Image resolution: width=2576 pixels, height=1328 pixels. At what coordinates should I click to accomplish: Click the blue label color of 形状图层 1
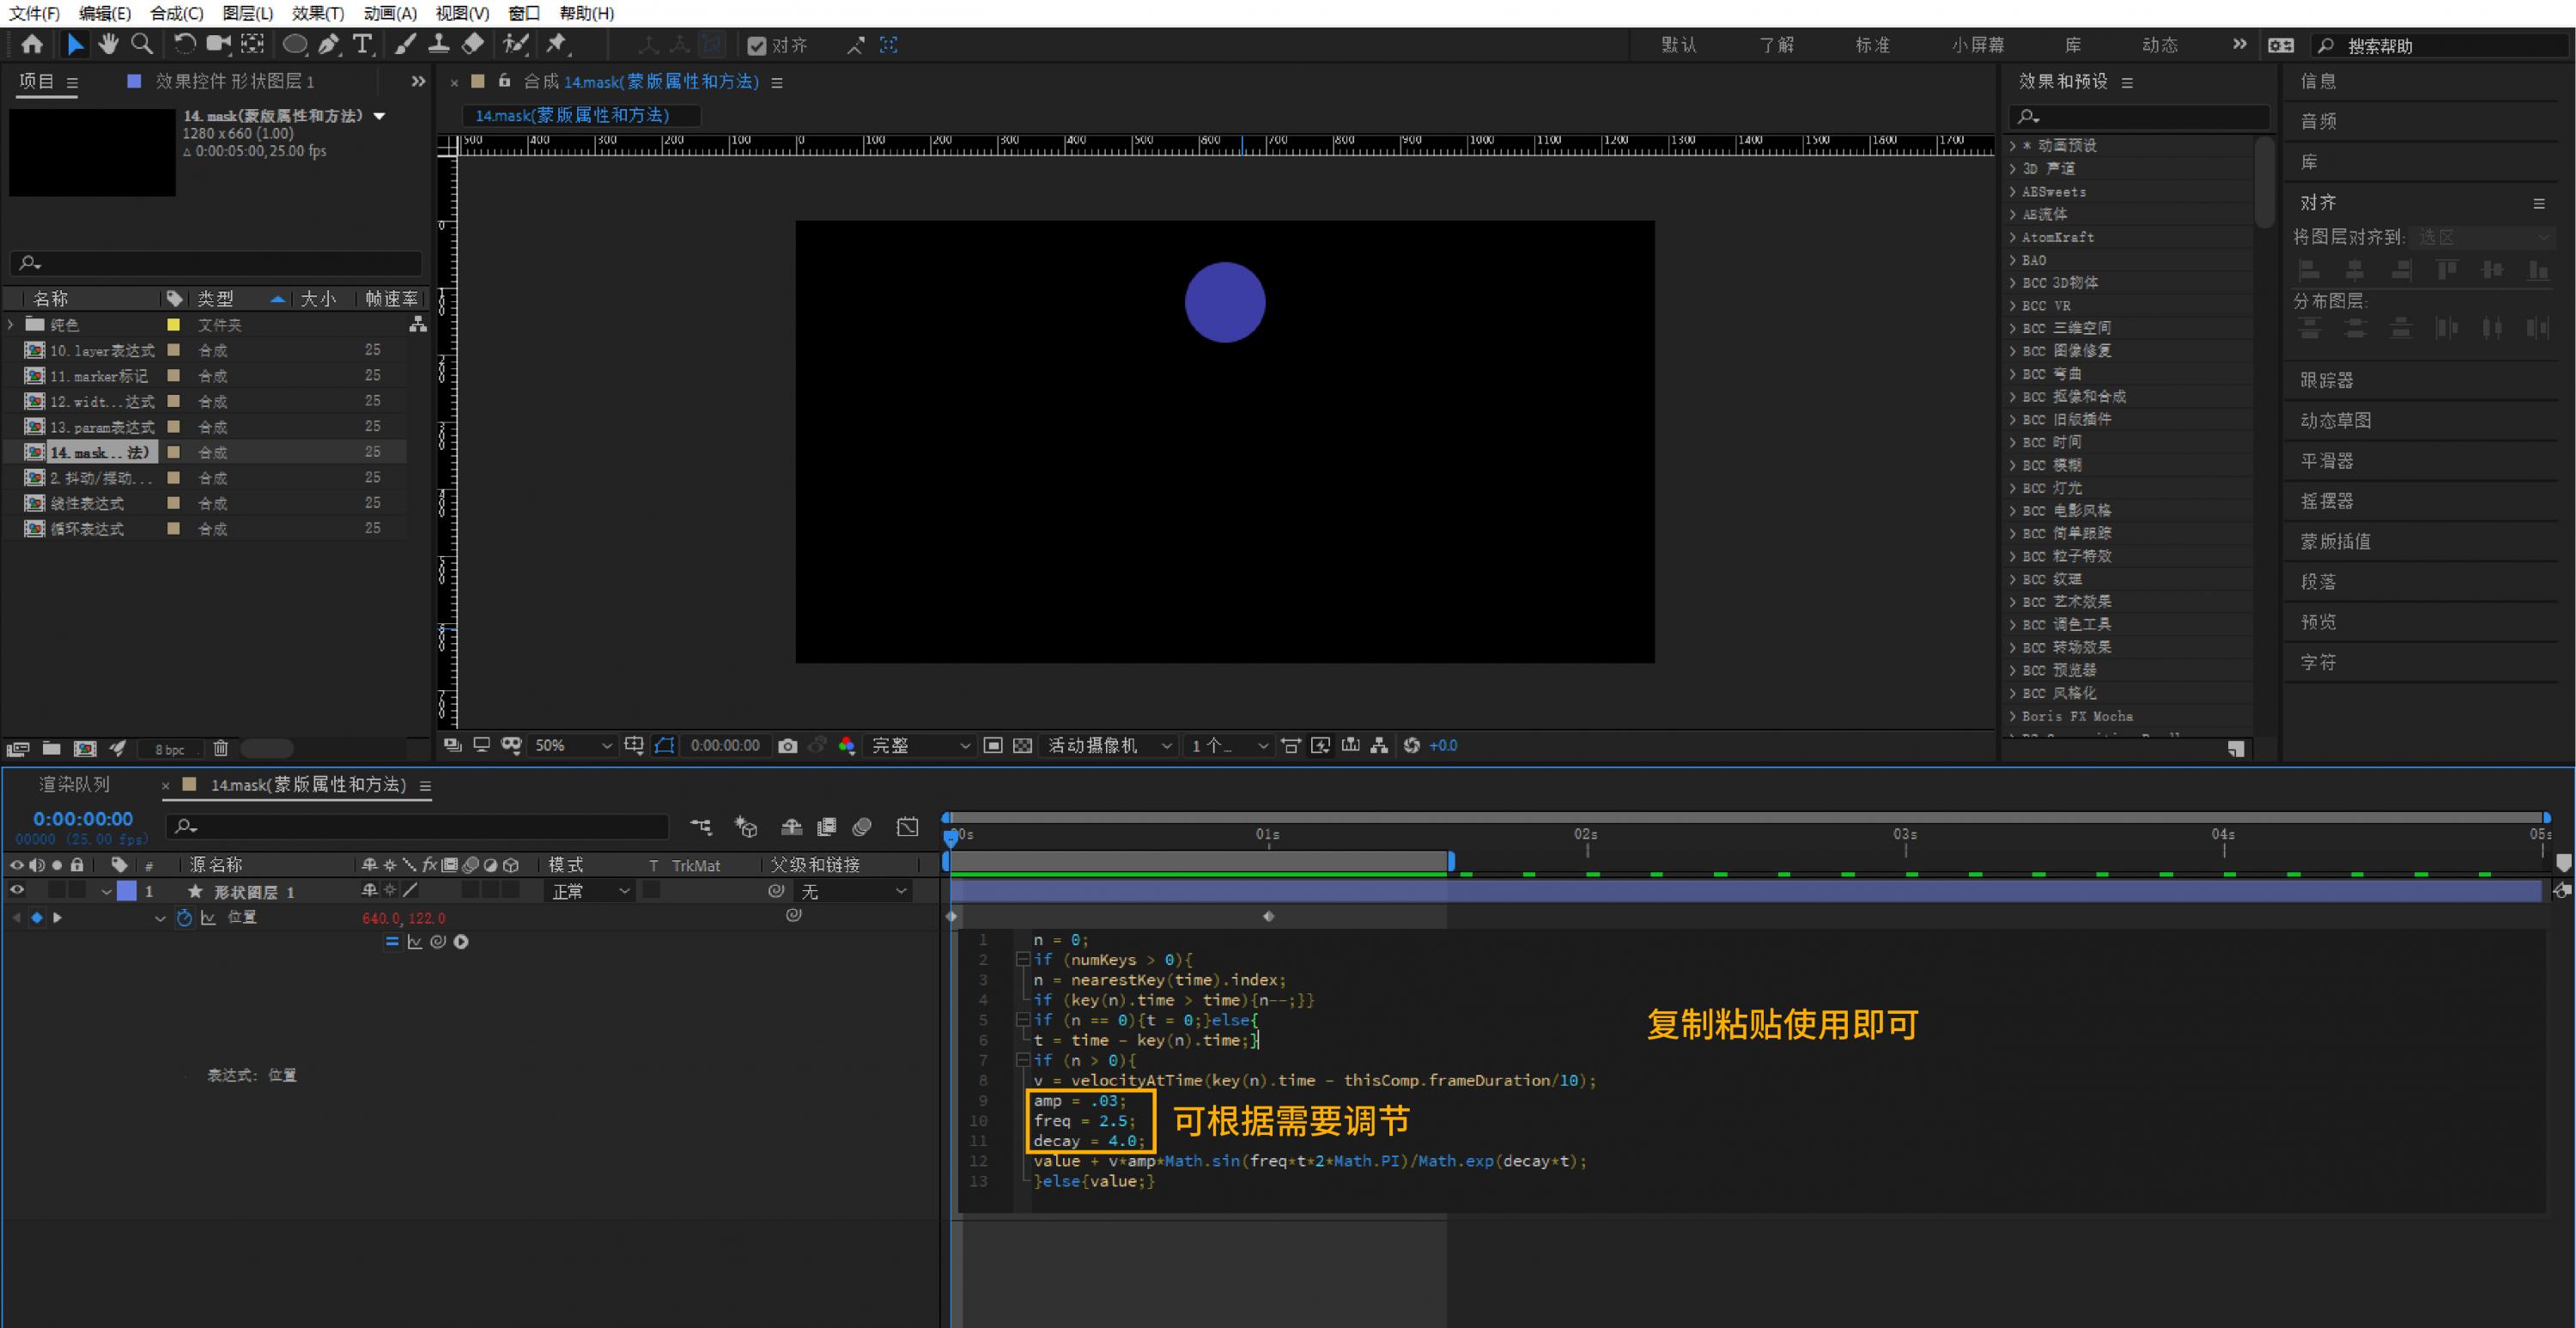127,891
